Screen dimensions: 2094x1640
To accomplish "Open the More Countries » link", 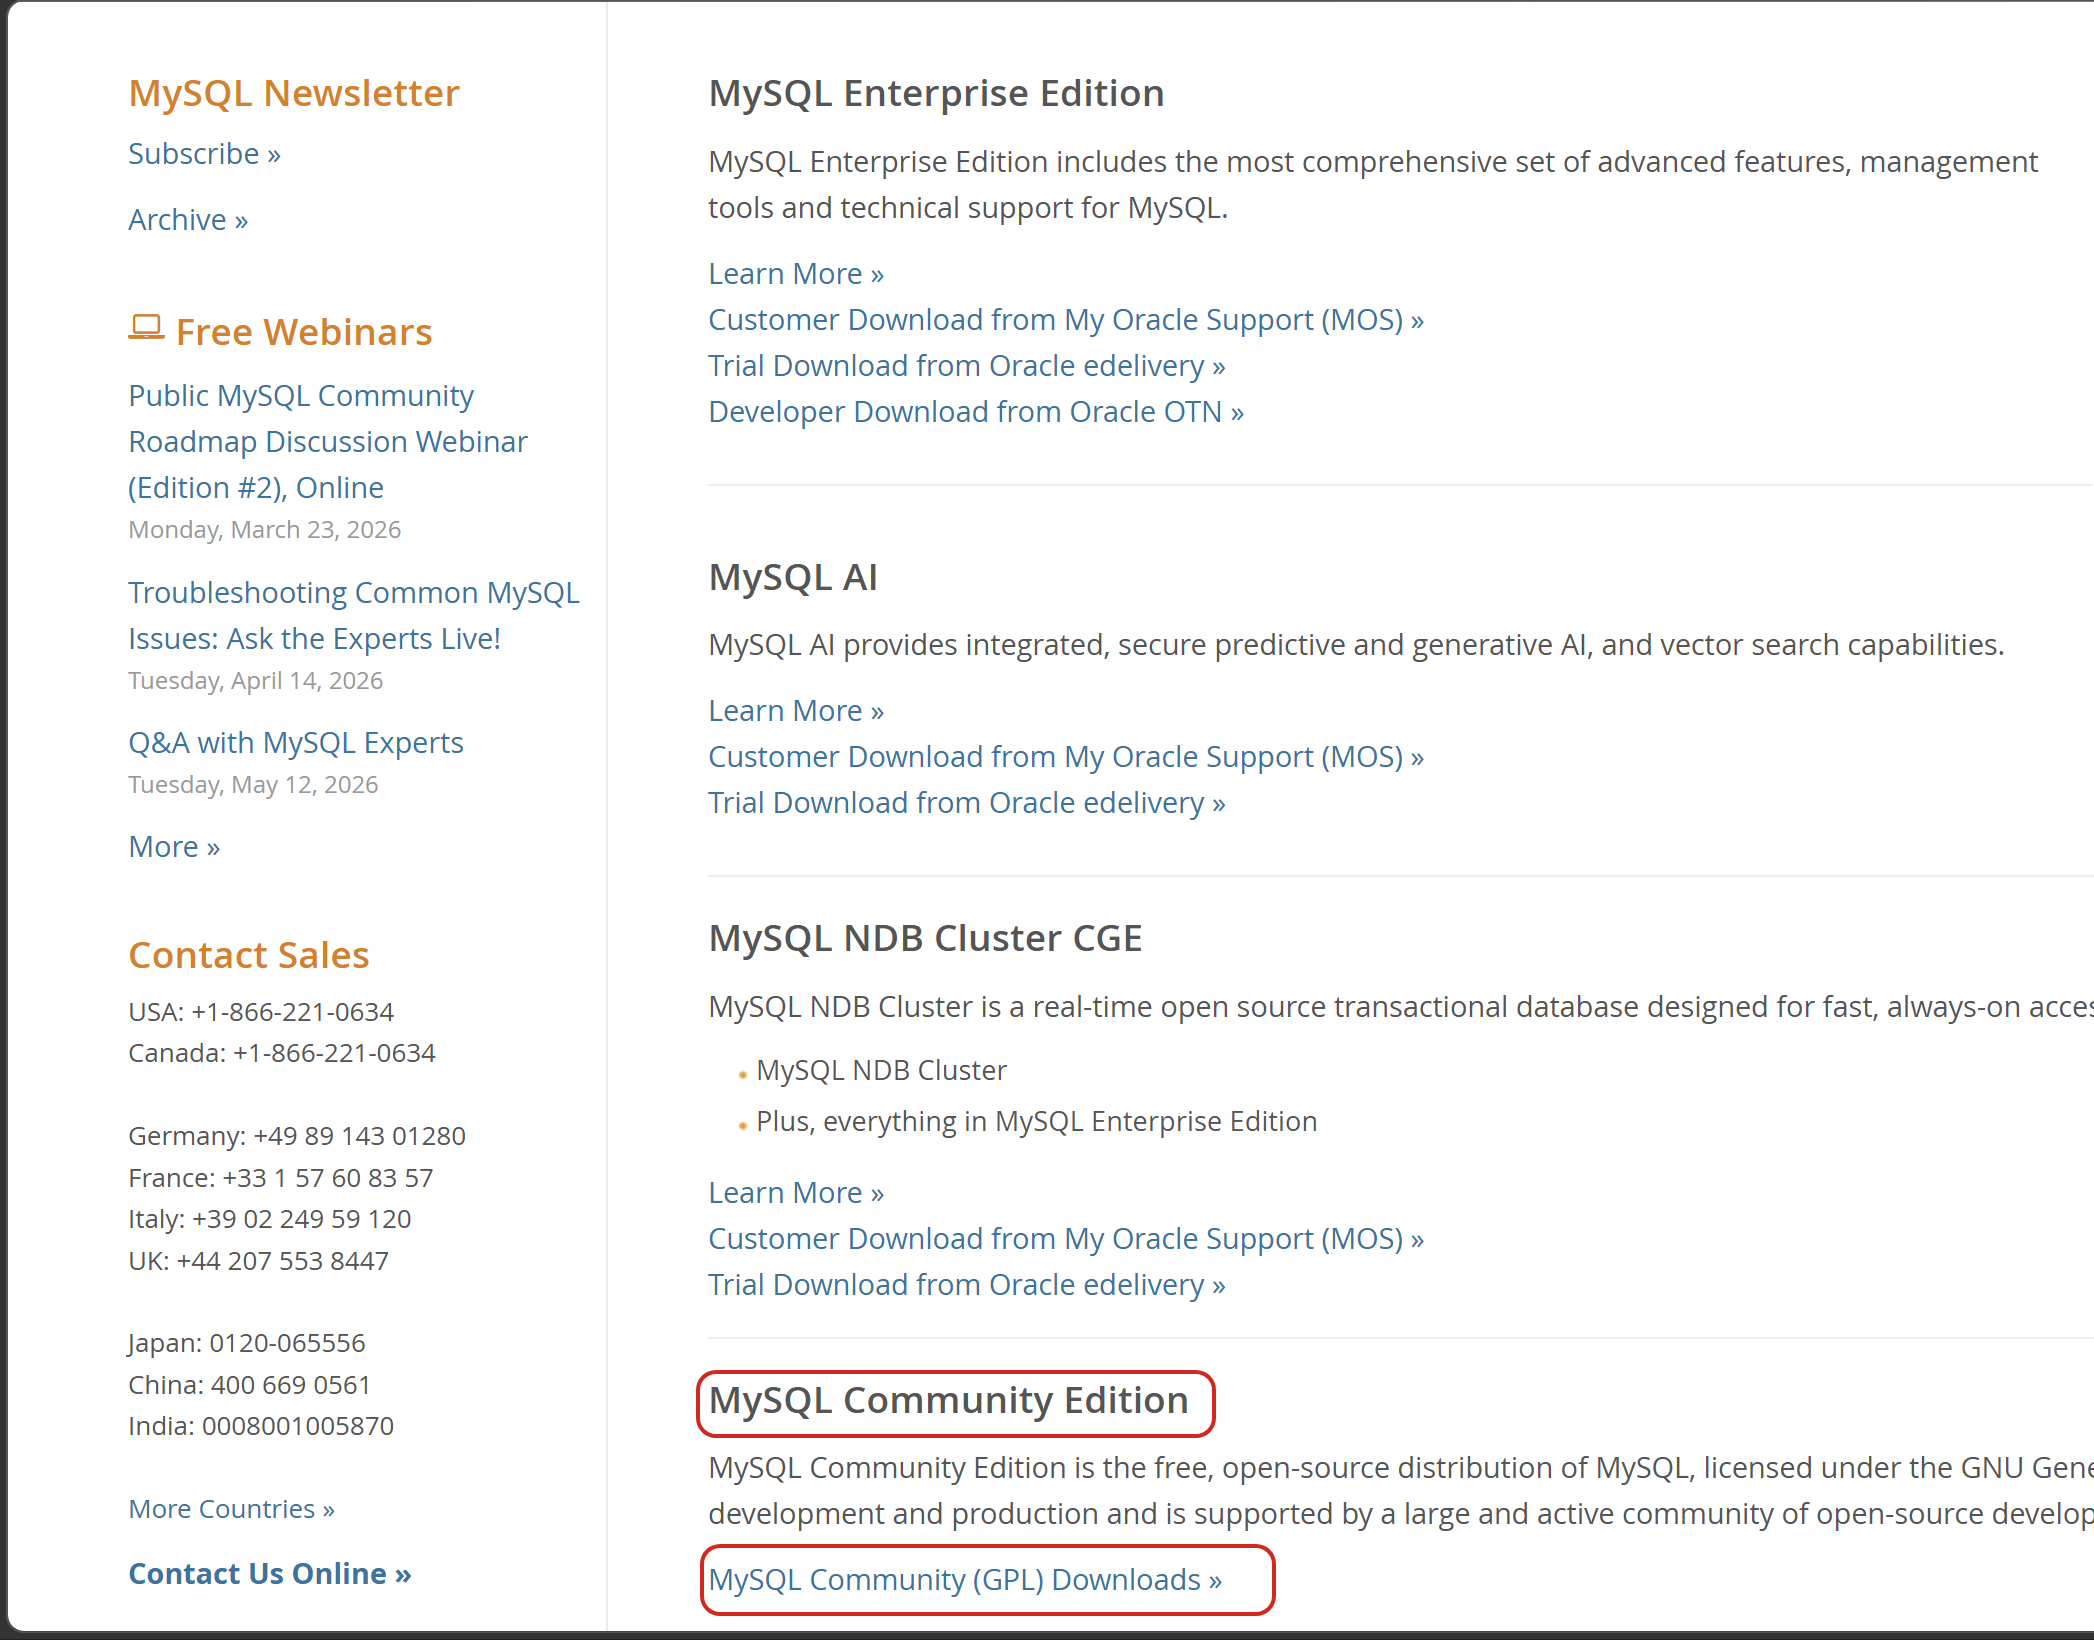I will [232, 1509].
